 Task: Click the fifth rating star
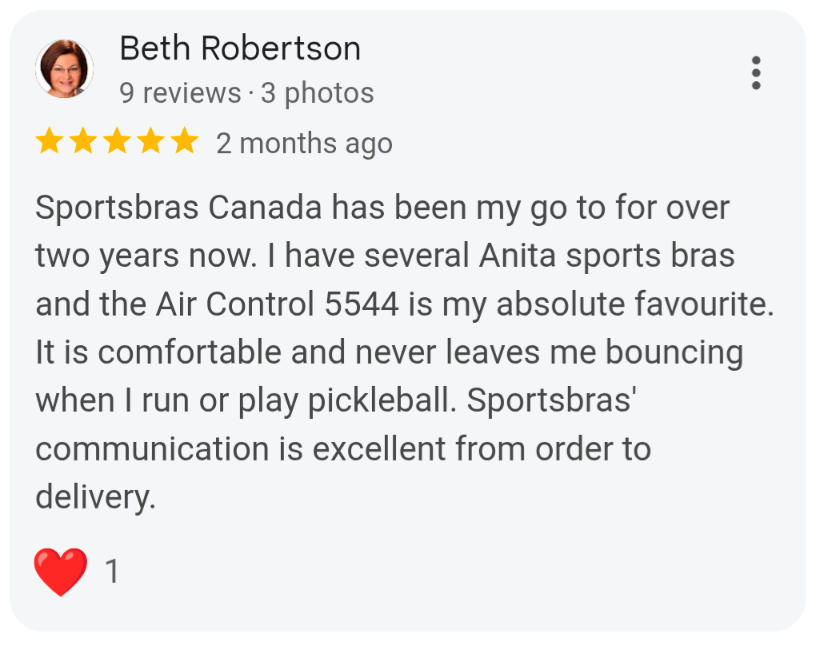[x=185, y=141]
